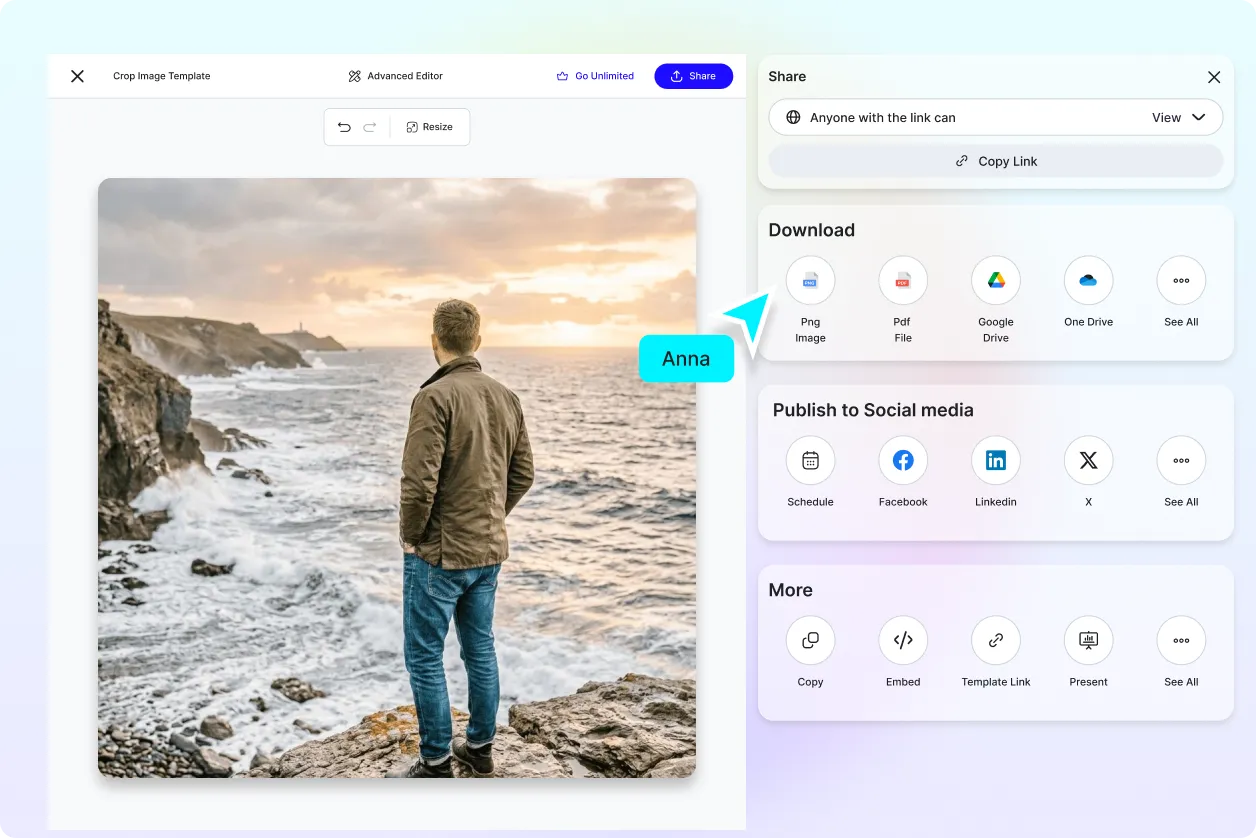Download as Pdf File
The image size is (1256, 838).
point(903,281)
